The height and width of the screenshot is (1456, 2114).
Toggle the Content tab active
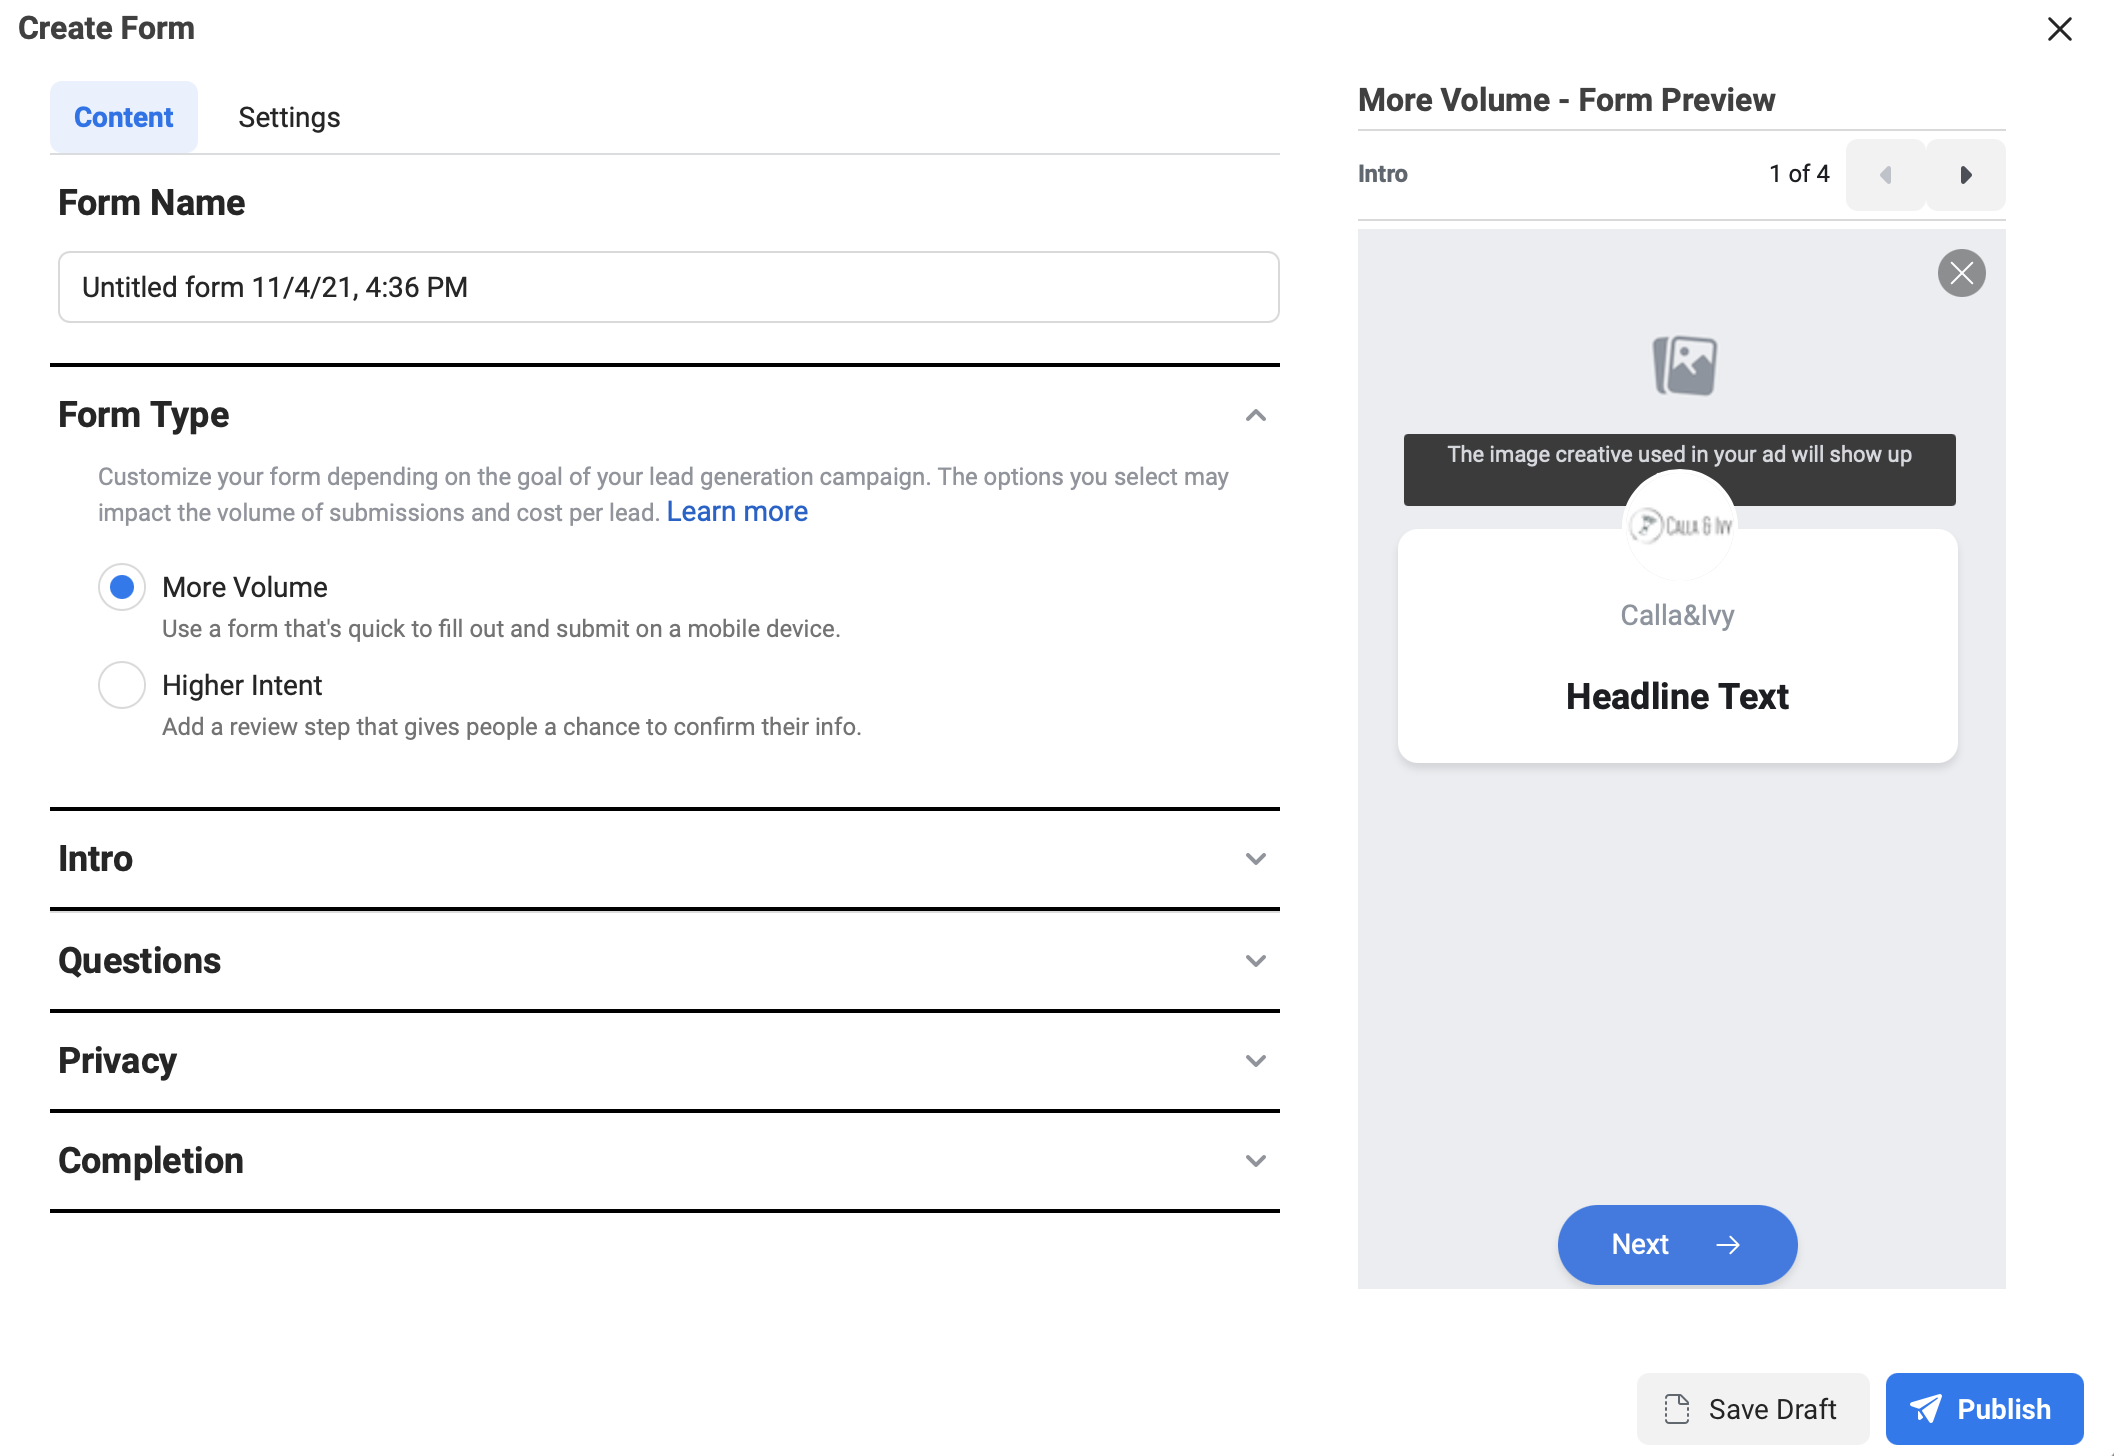[124, 116]
